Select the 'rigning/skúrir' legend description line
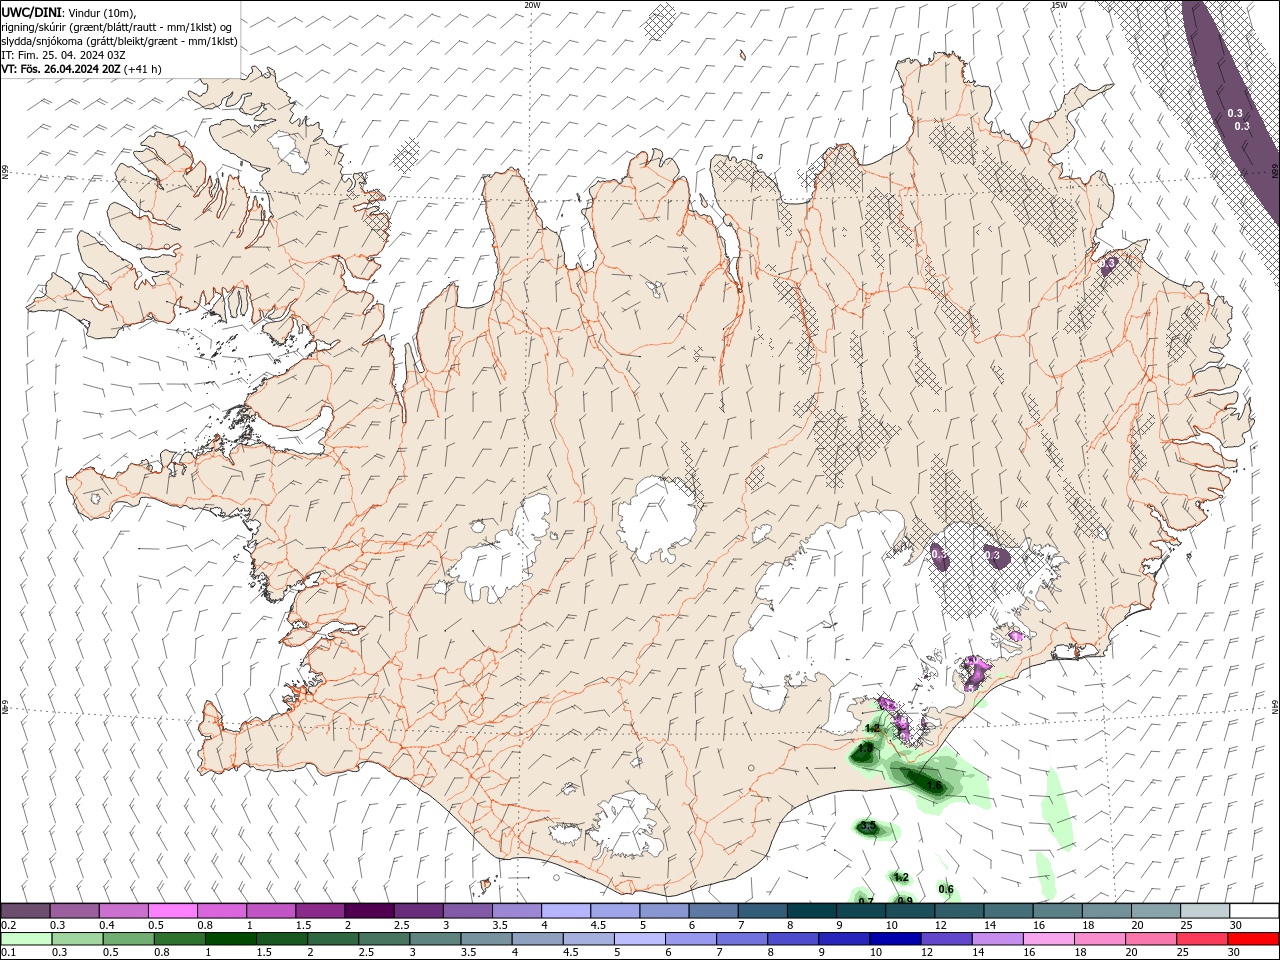 [x=116, y=27]
